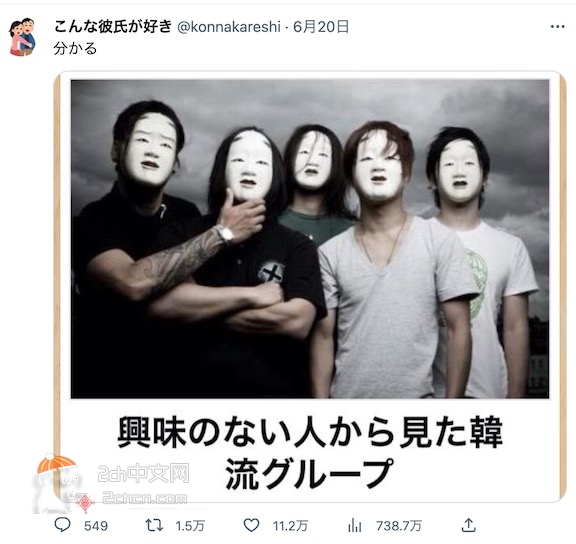Open the こんな彼氏が好き display name

(x=113, y=26)
